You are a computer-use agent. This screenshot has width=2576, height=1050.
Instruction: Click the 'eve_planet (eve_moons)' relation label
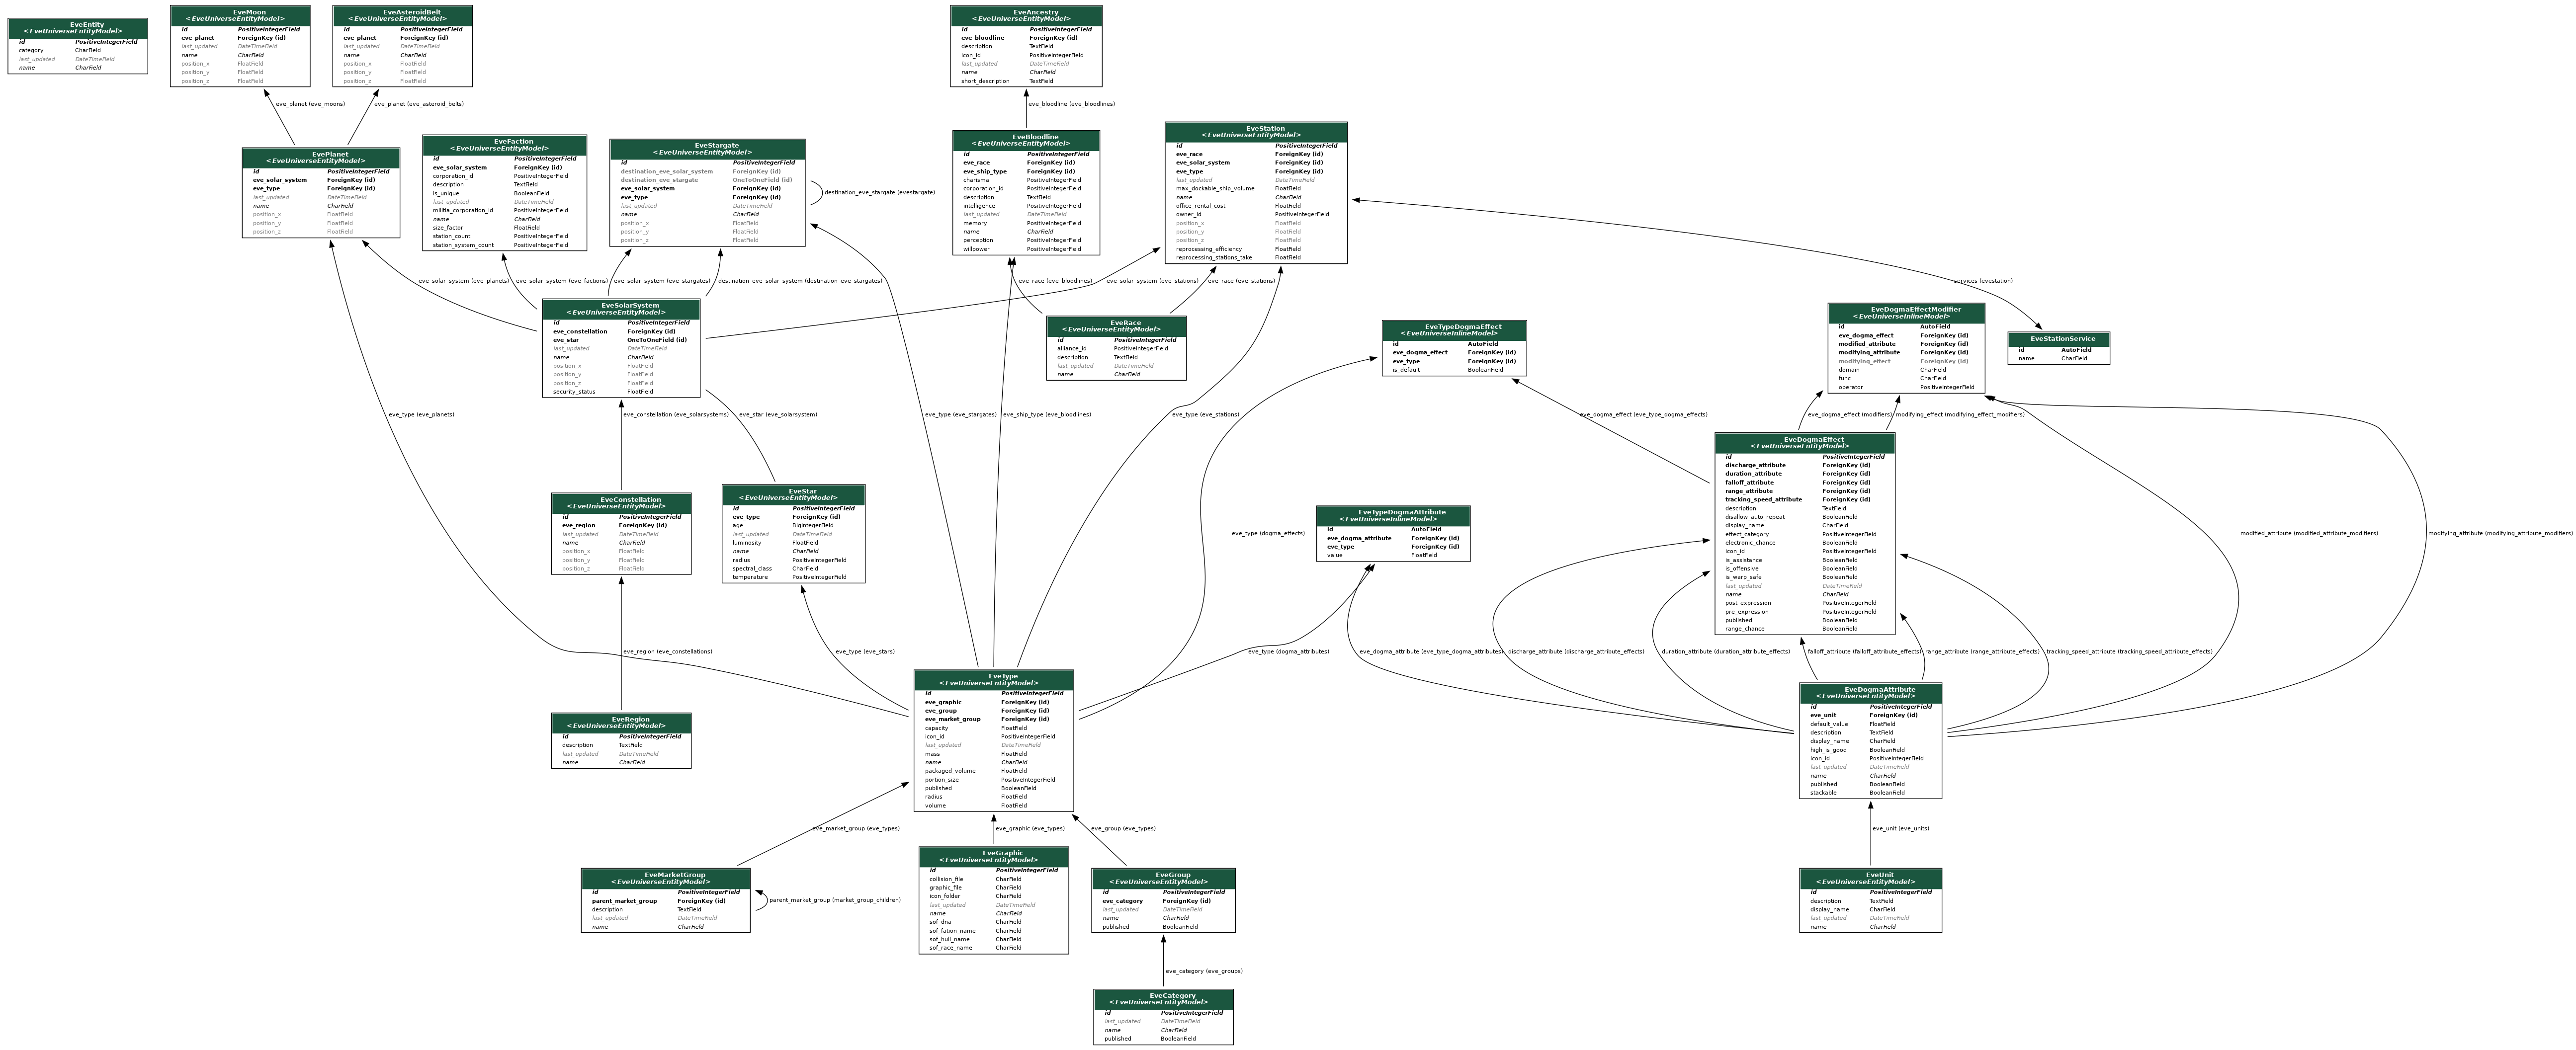coord(310,104)
